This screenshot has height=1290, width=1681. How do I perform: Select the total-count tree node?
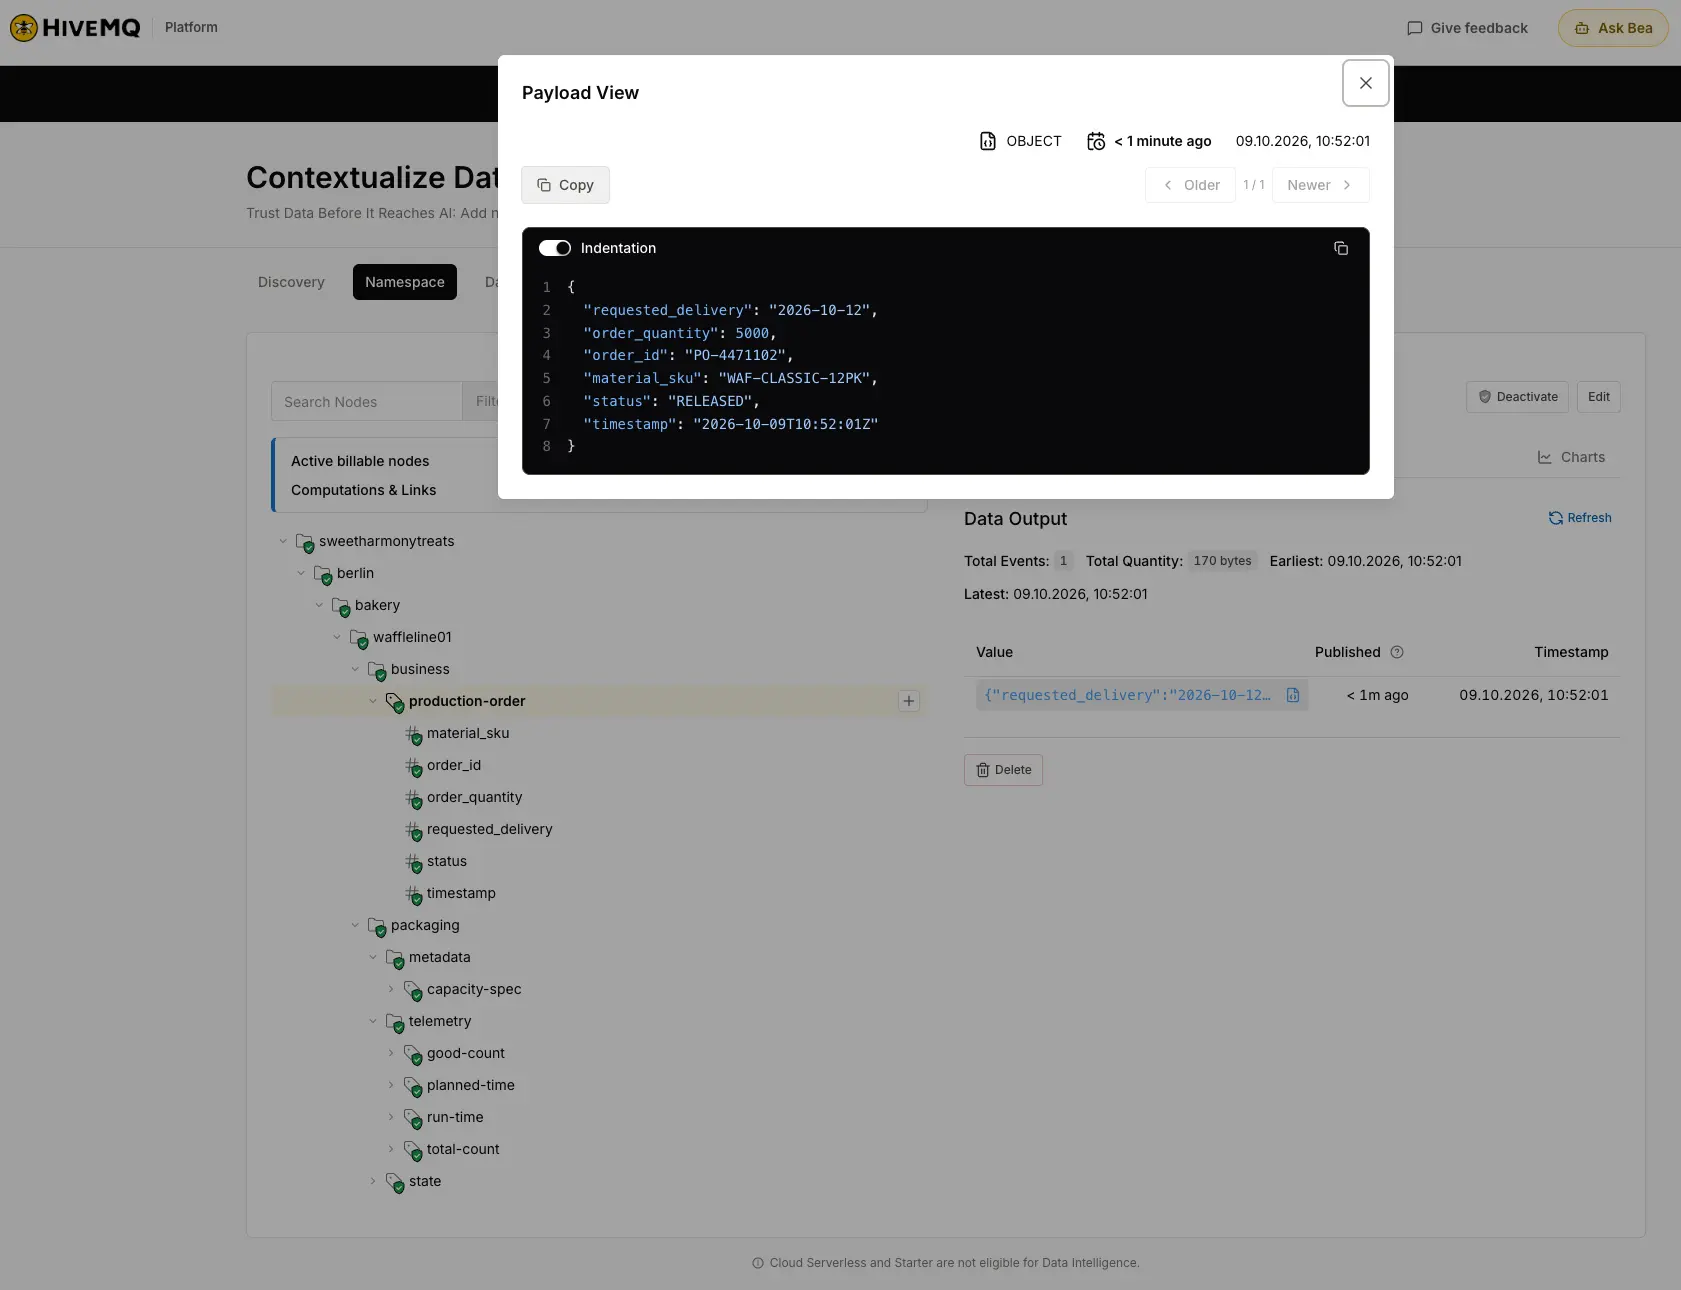(x=463, y=1149)
